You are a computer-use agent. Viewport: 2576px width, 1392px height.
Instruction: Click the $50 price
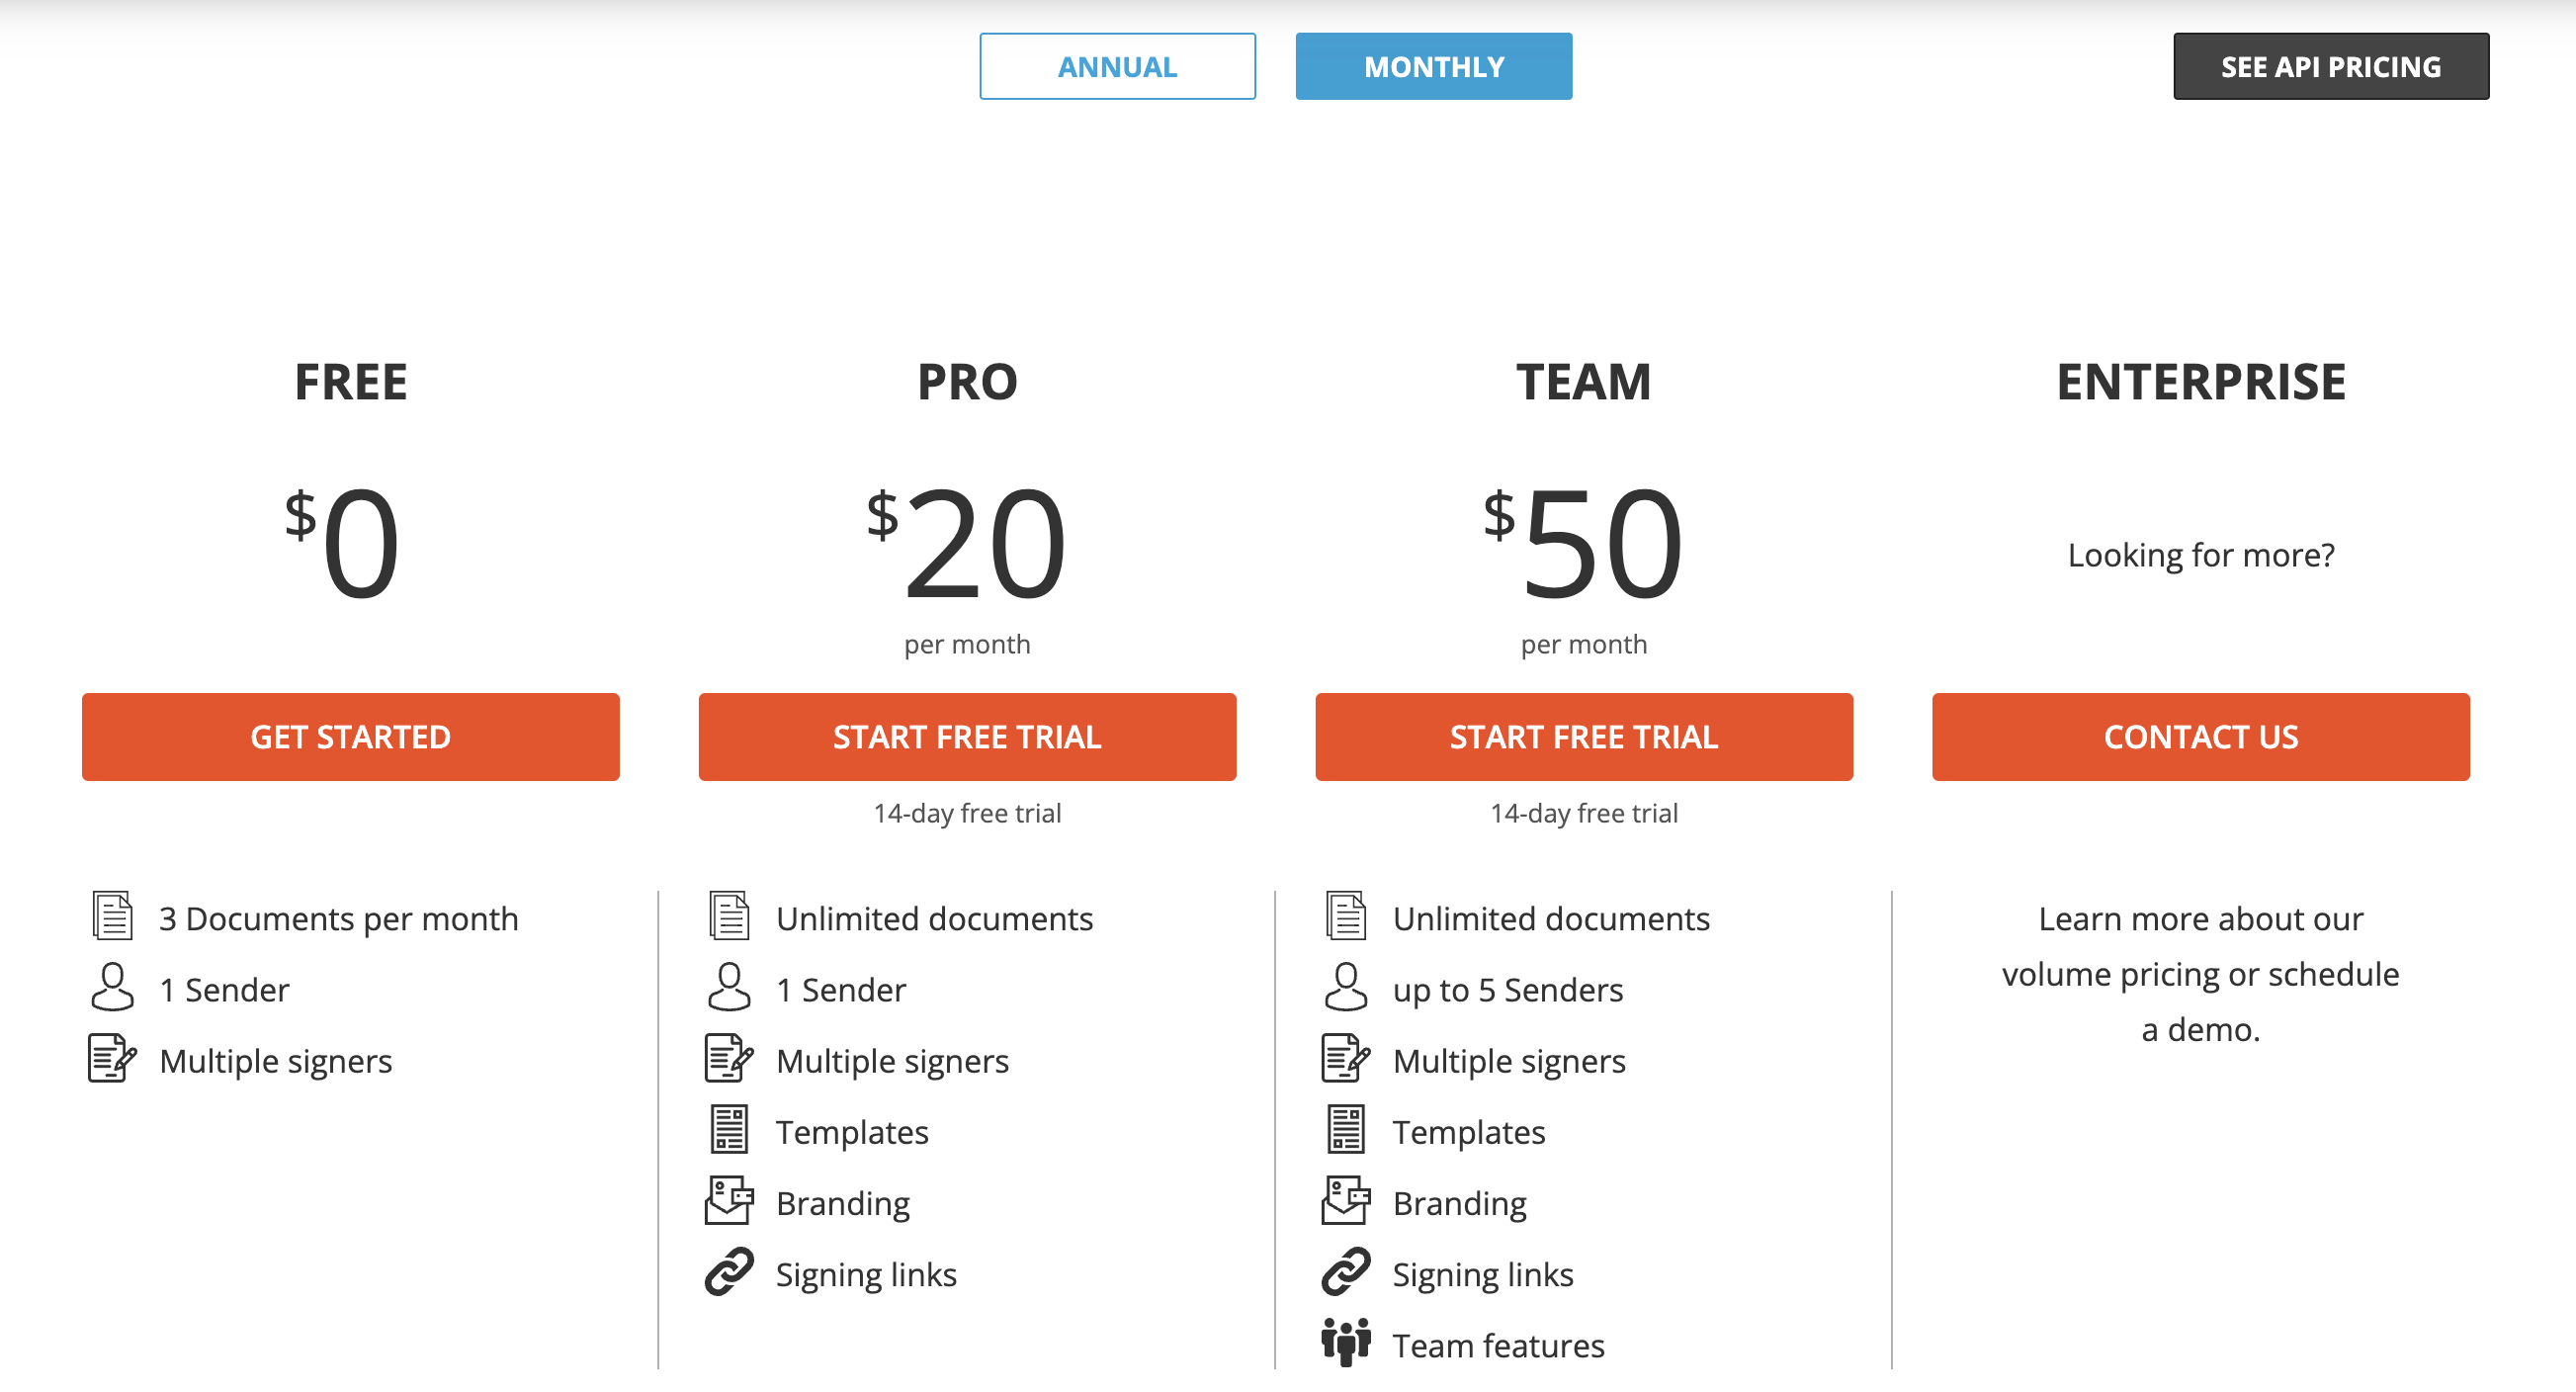coord(1584,542)
